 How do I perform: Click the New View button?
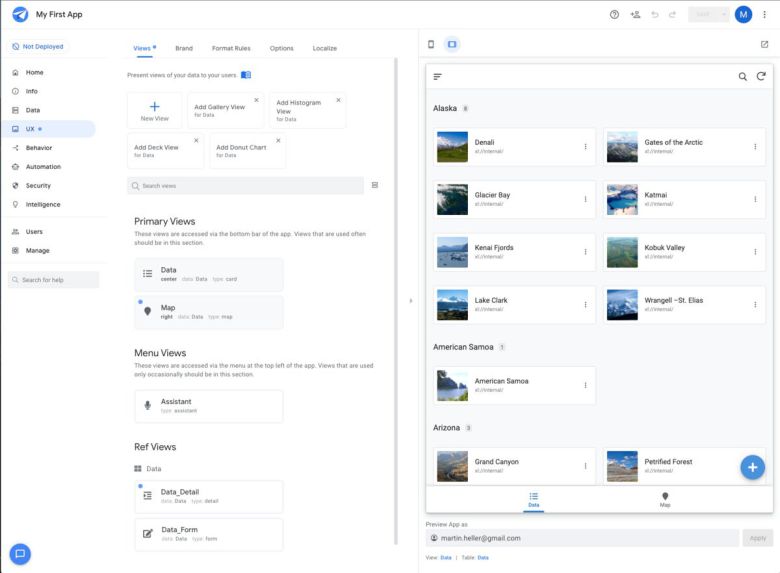(x=154, y=110)
